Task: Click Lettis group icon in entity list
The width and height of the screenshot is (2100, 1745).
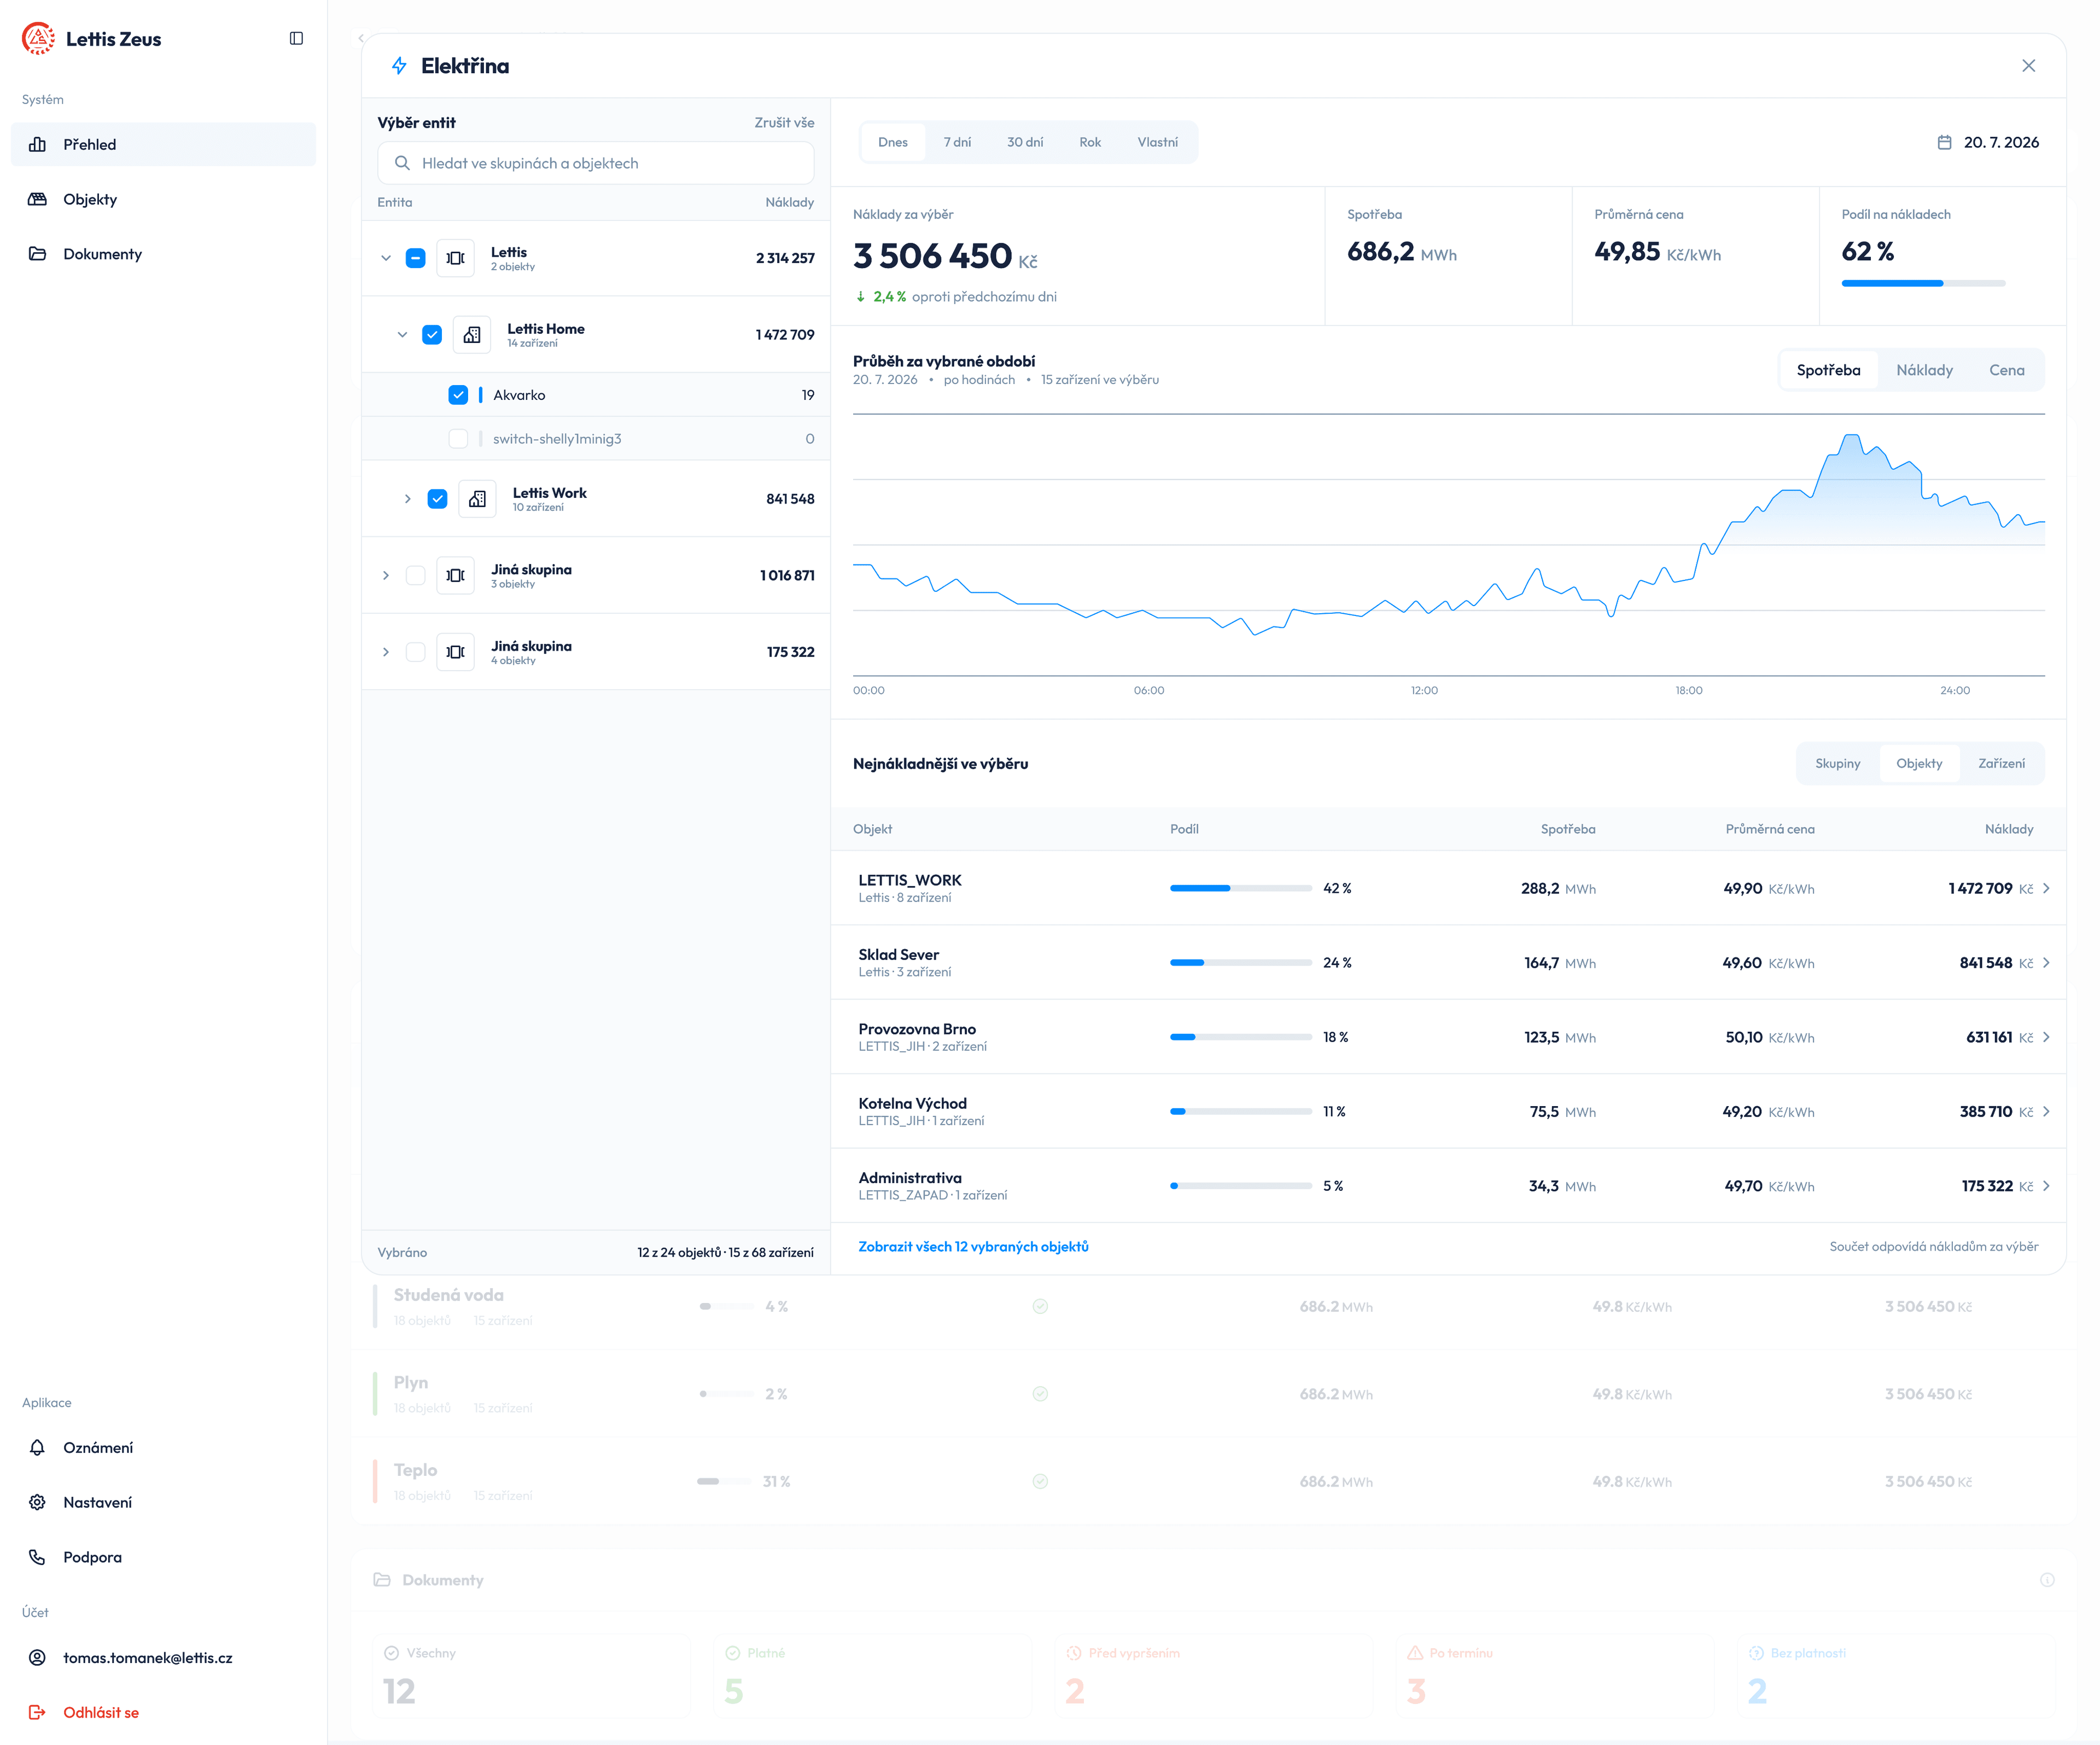Action: 455,258
